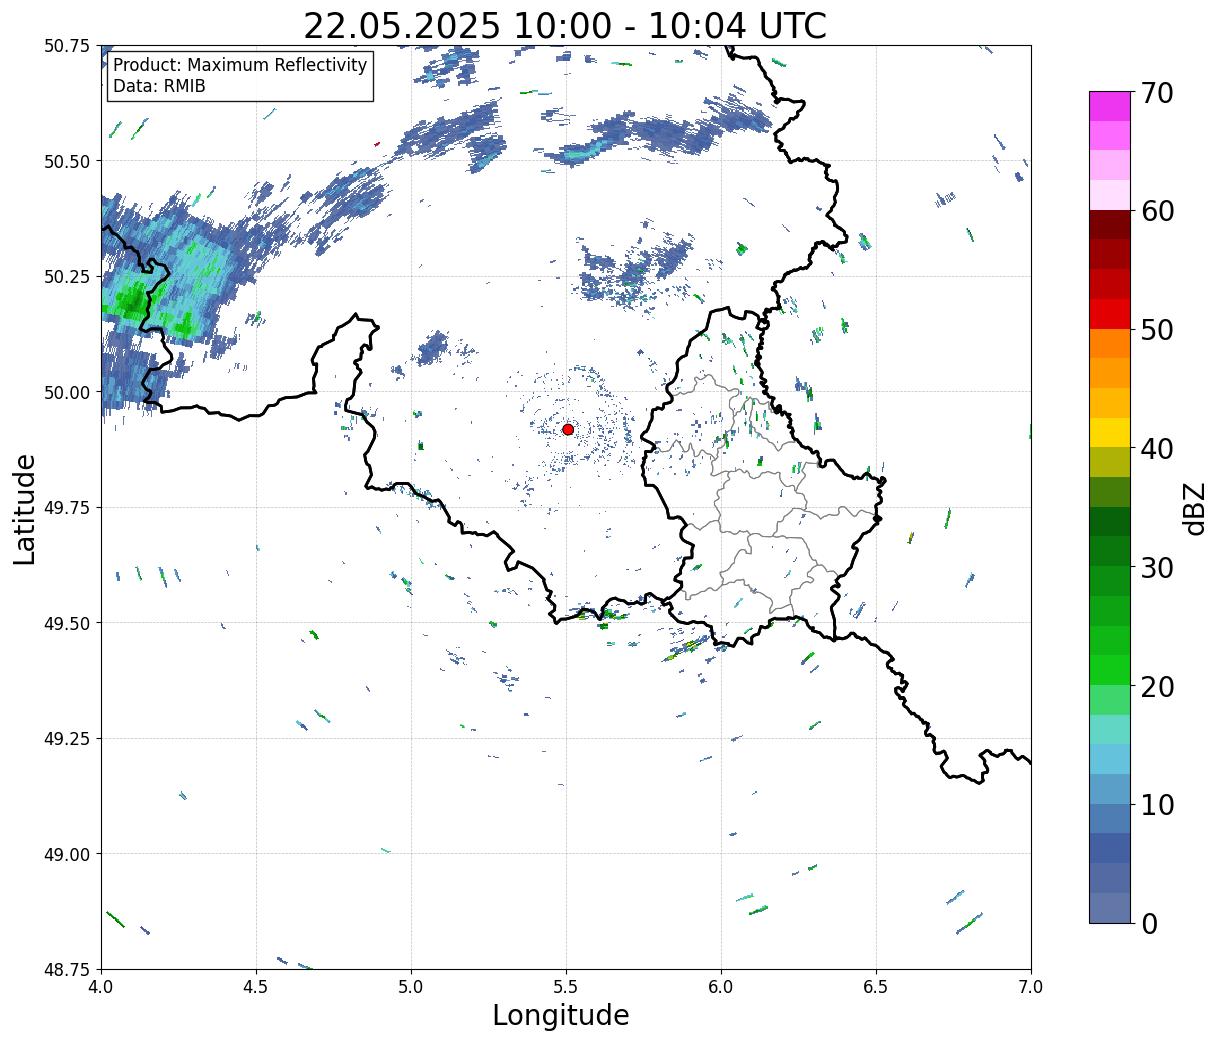Click the 10 tick on the colorbar

(1158, 804)
